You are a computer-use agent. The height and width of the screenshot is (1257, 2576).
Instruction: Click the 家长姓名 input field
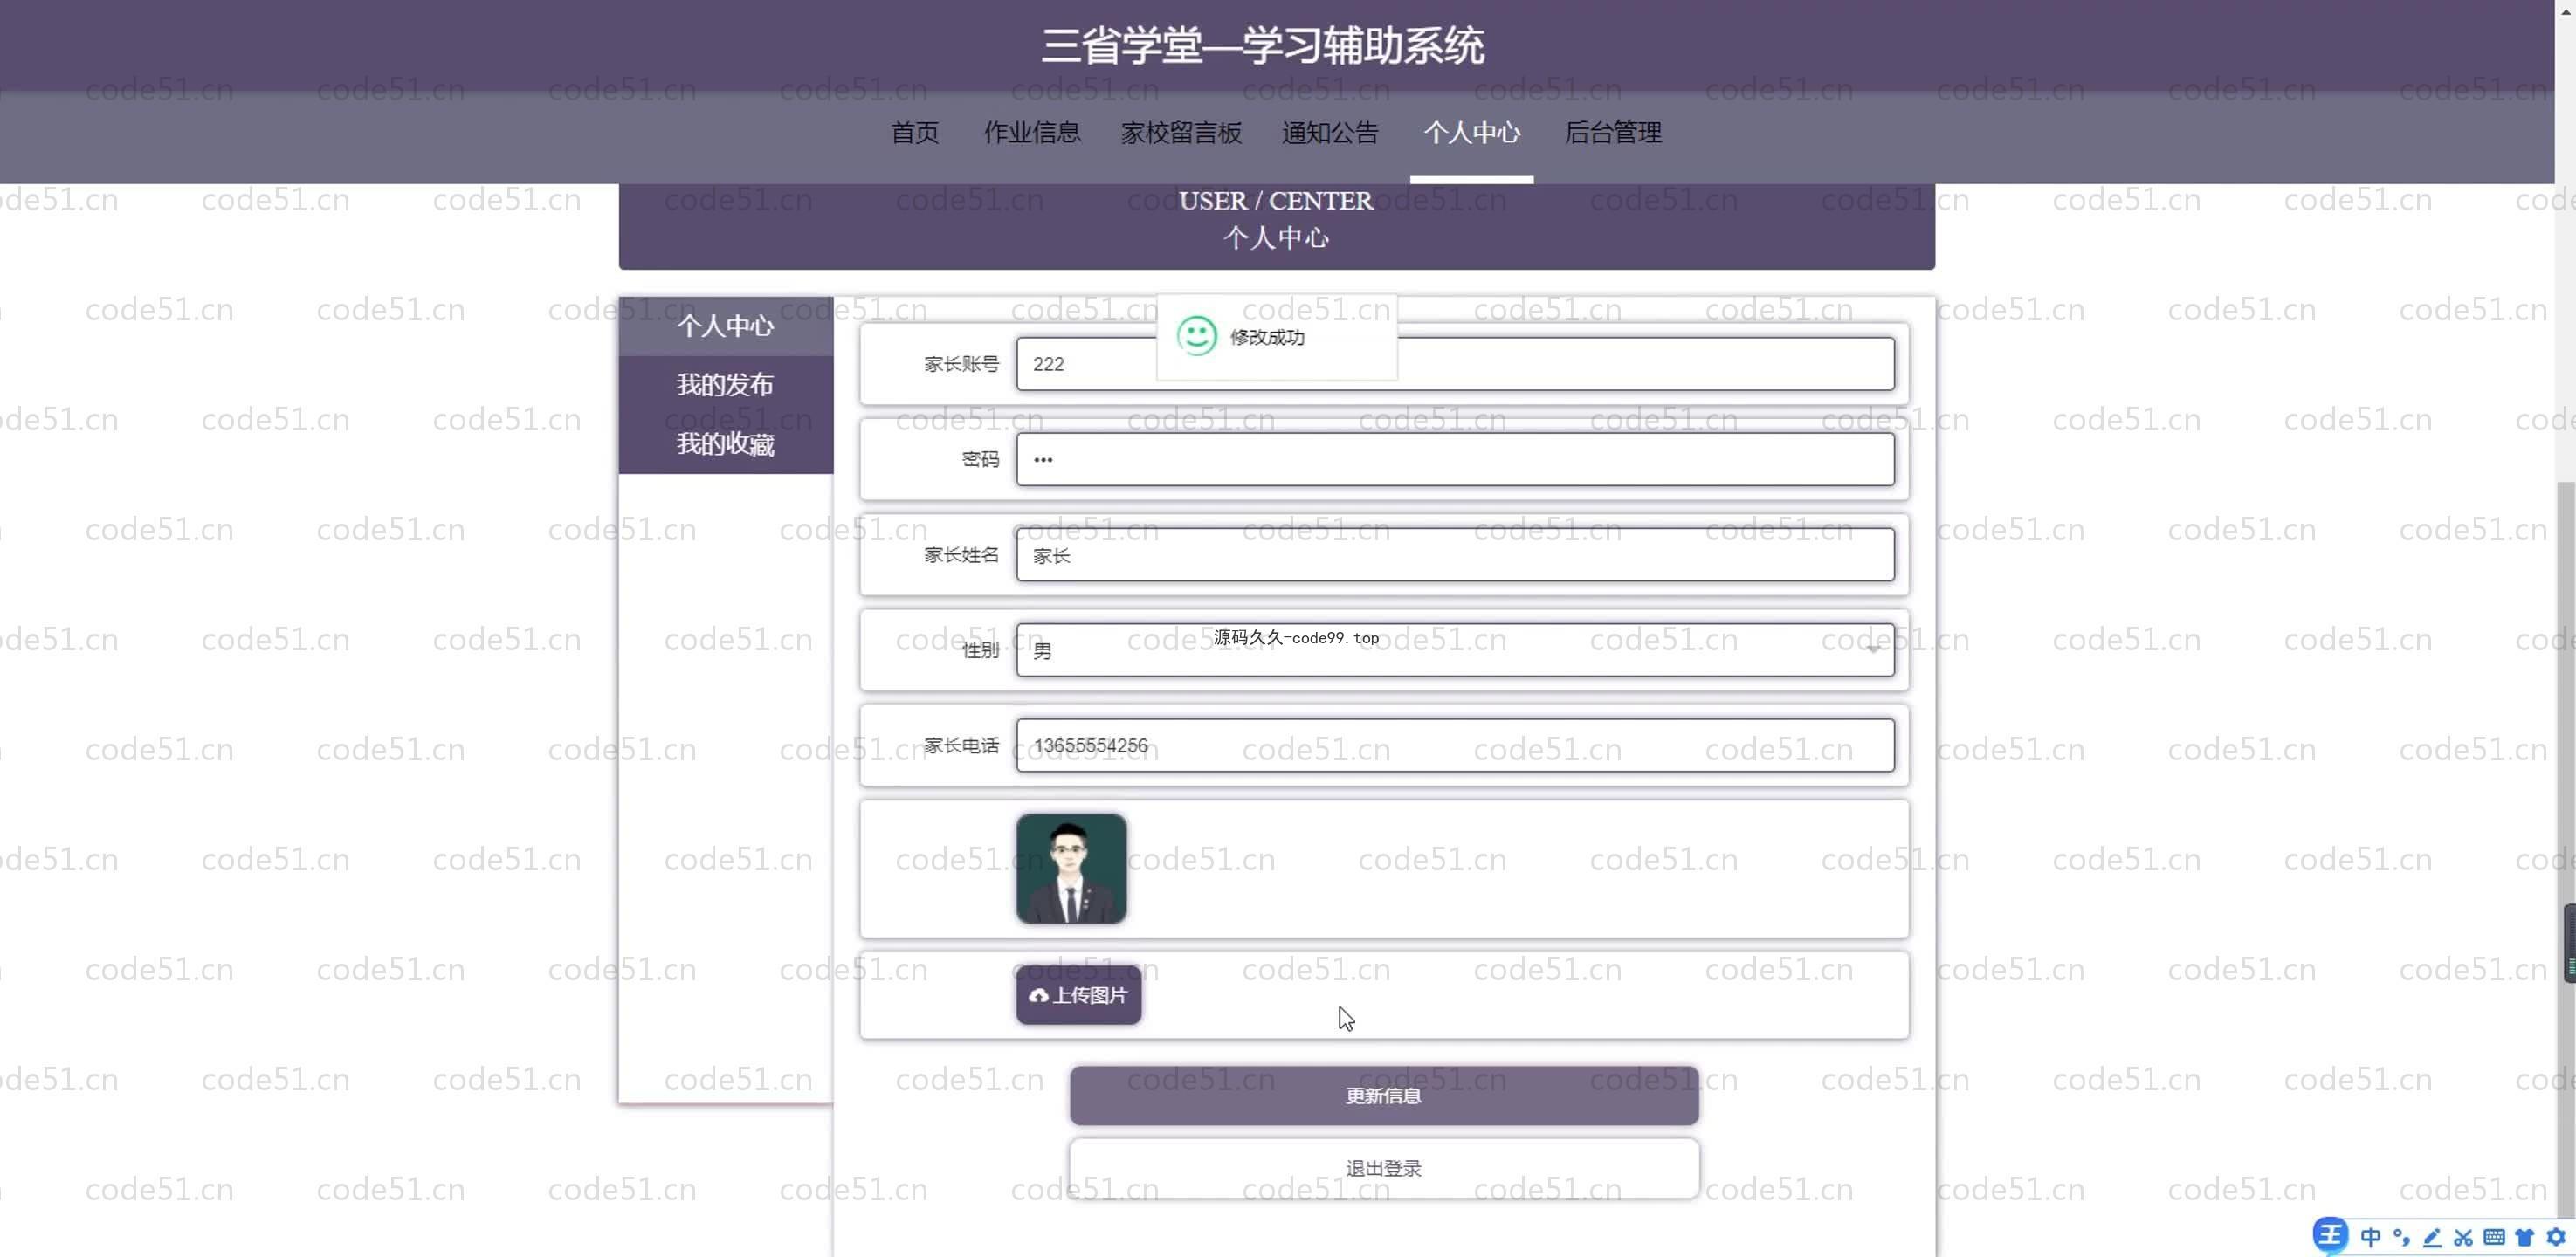(1455, 555)
